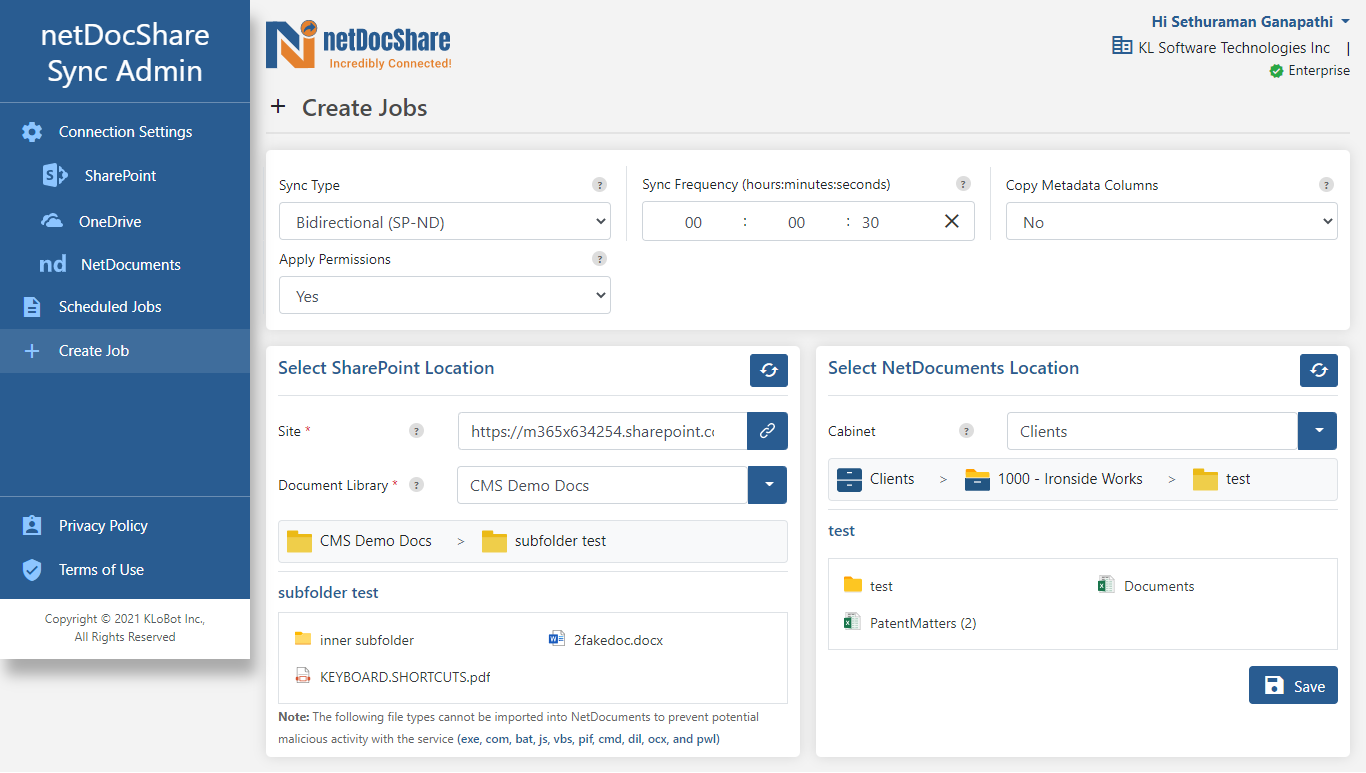Image resolution: width=1366 pixels, height=773 pixels.
Task: Click help icon beside Copy Metadata Columns
Action: coord(1326,185)
